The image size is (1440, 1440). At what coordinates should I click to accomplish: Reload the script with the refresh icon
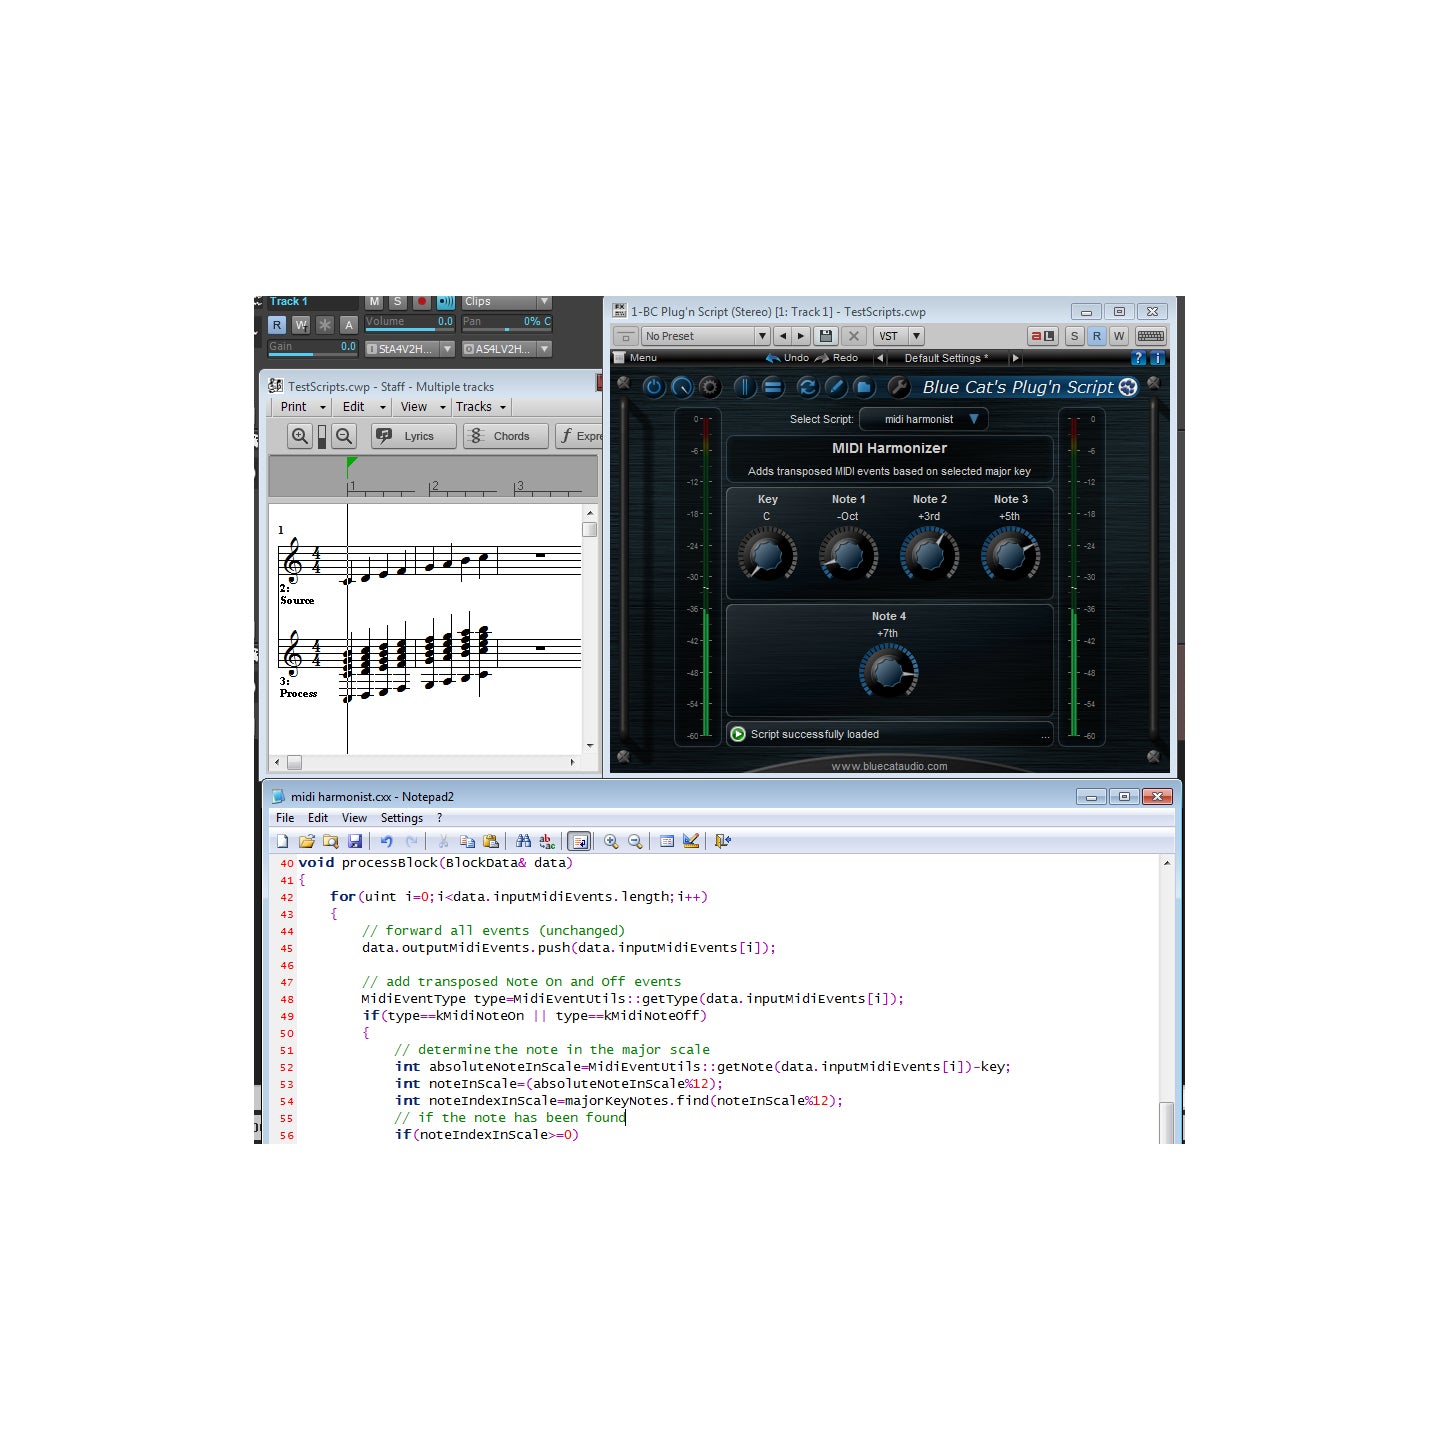tap(807, 387)
